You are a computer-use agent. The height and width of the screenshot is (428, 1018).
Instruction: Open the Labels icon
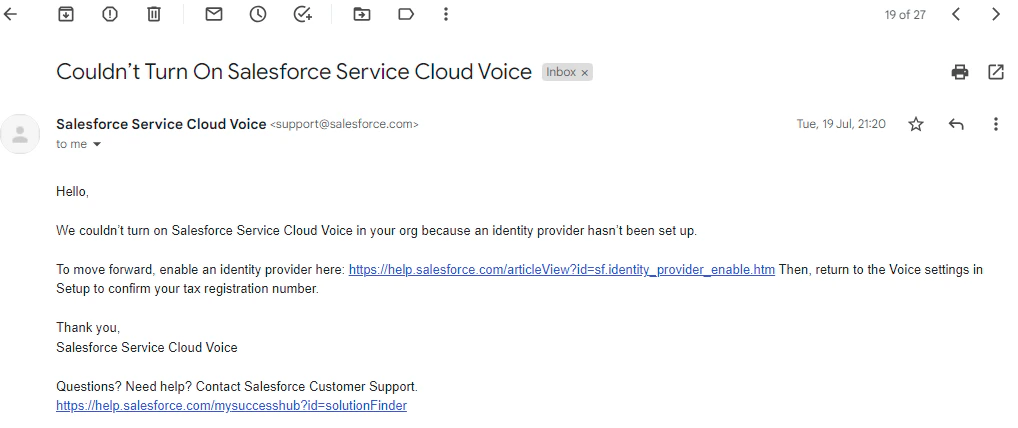tap(406, 14)
